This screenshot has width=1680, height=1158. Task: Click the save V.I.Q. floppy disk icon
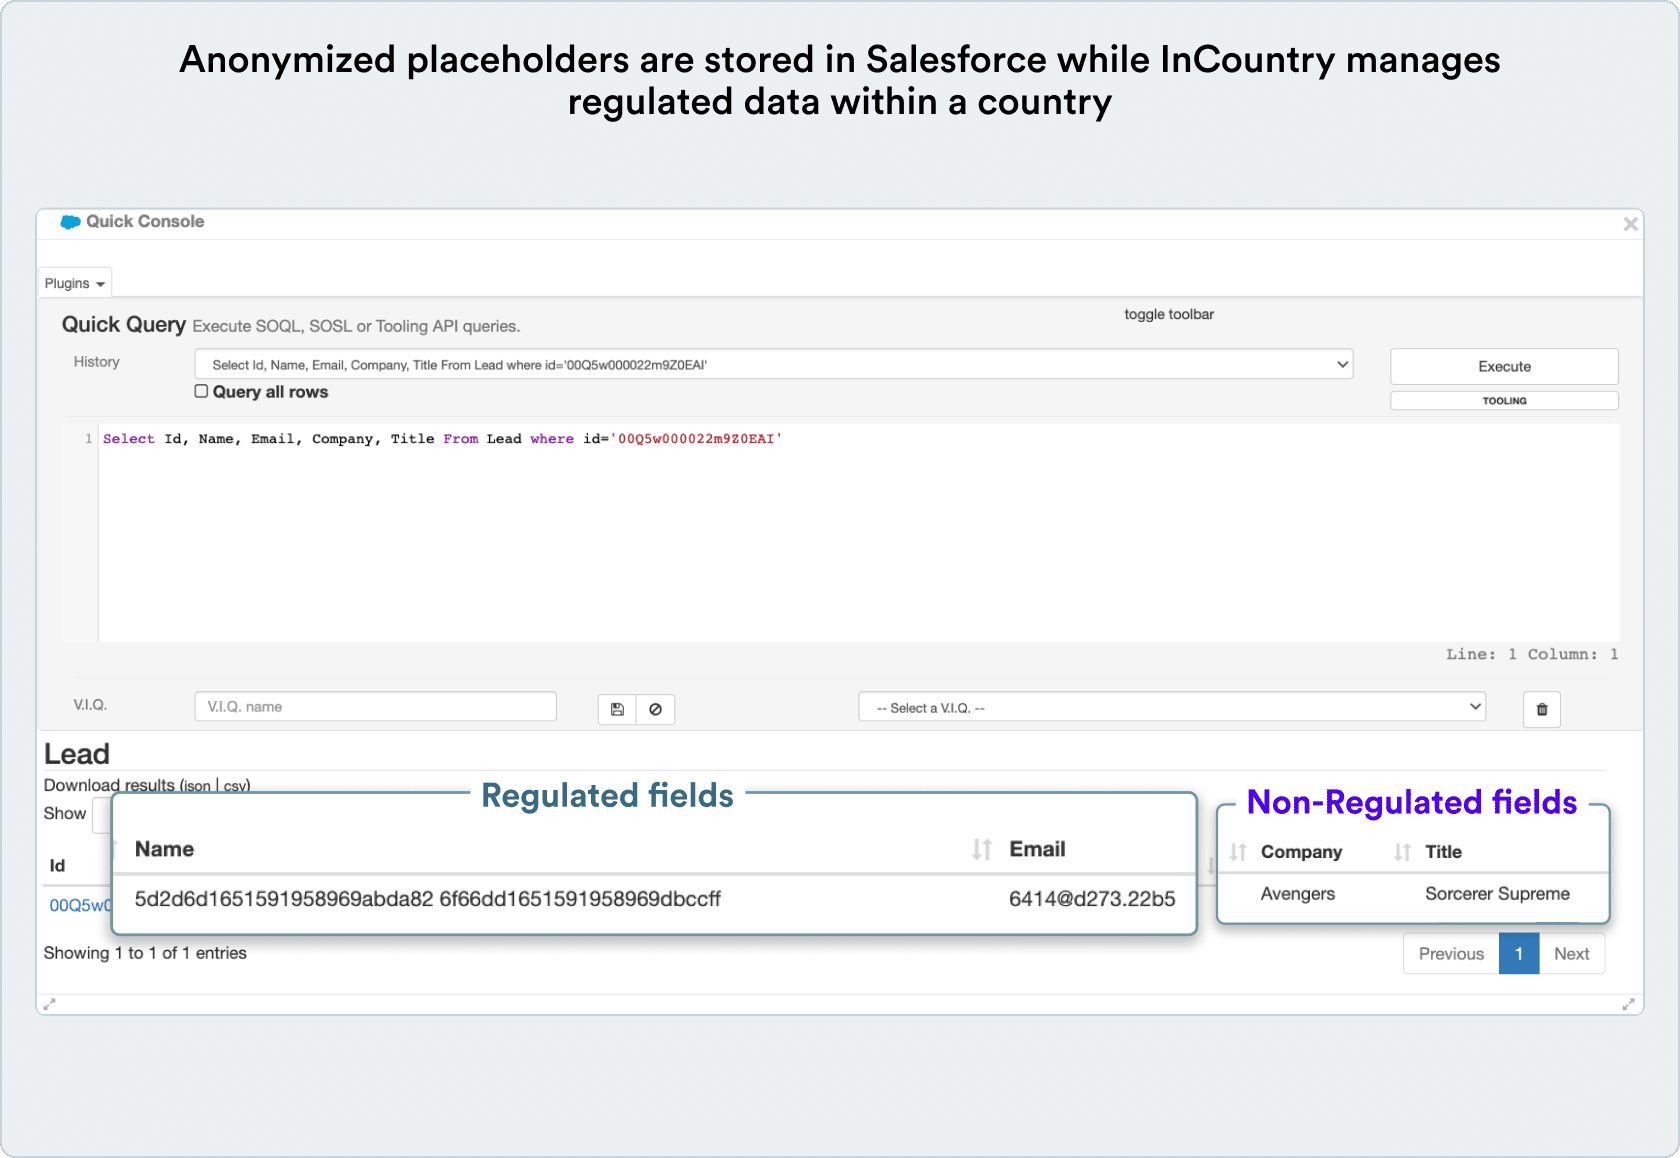coord(617,709)
